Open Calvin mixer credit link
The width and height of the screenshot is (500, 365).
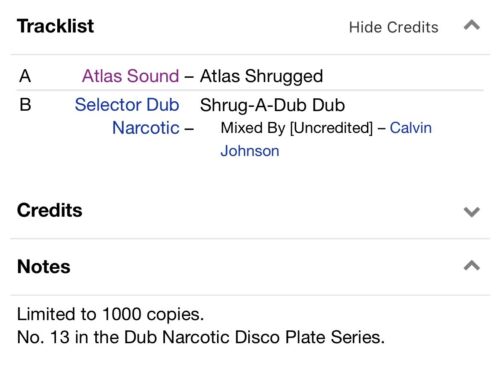coord(411,128)
